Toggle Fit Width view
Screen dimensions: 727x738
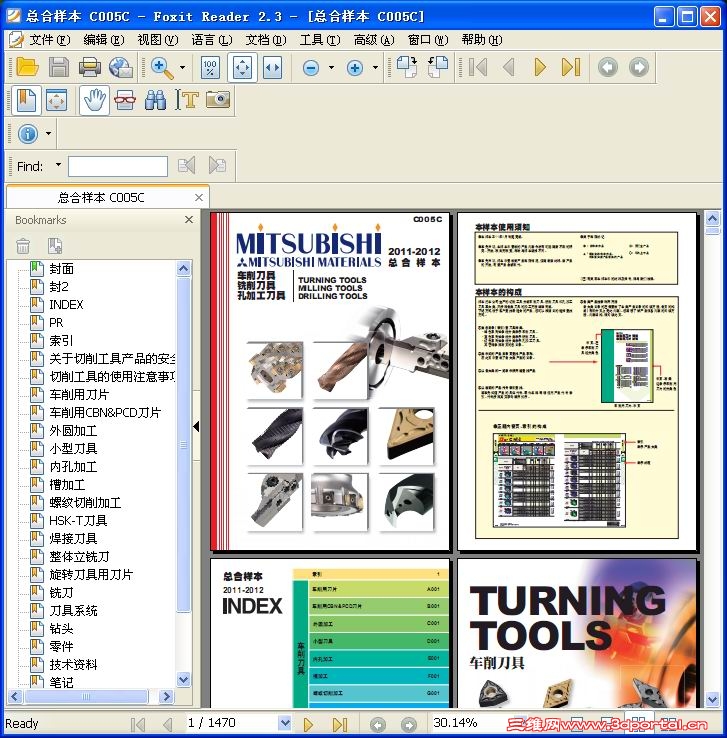pyautogui.click(x=272, y=68)
